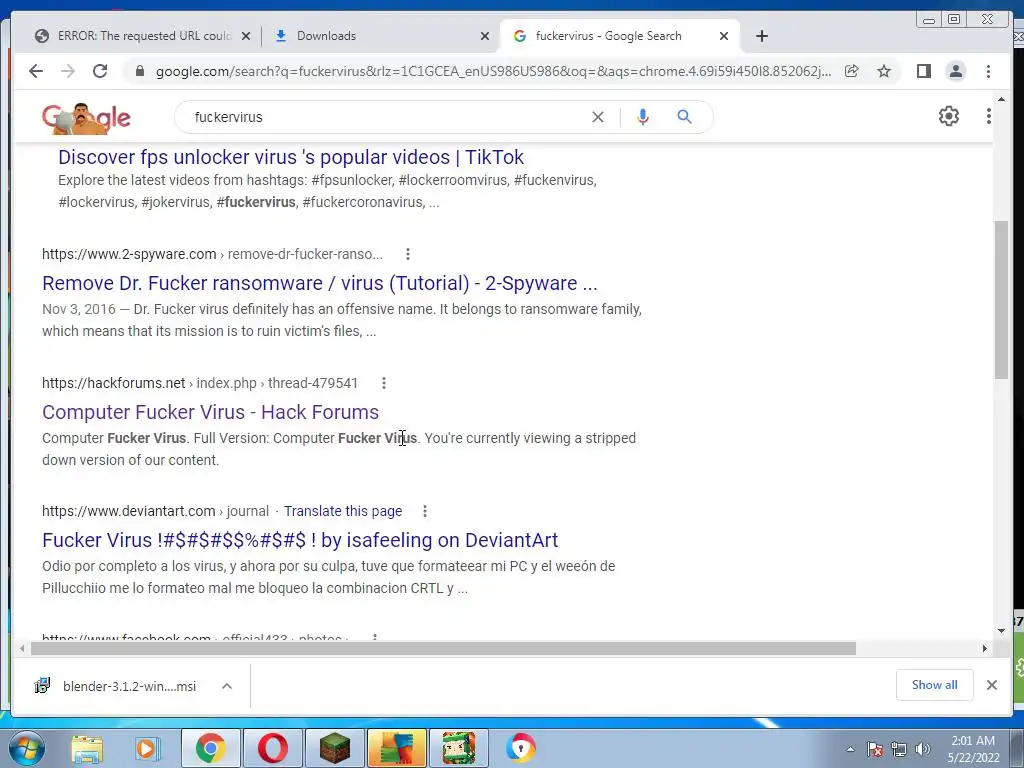The height and width of the screenshot is (768, 1024).
Task: Open Opera browser from the taskbar
Action: coord(272,748)
